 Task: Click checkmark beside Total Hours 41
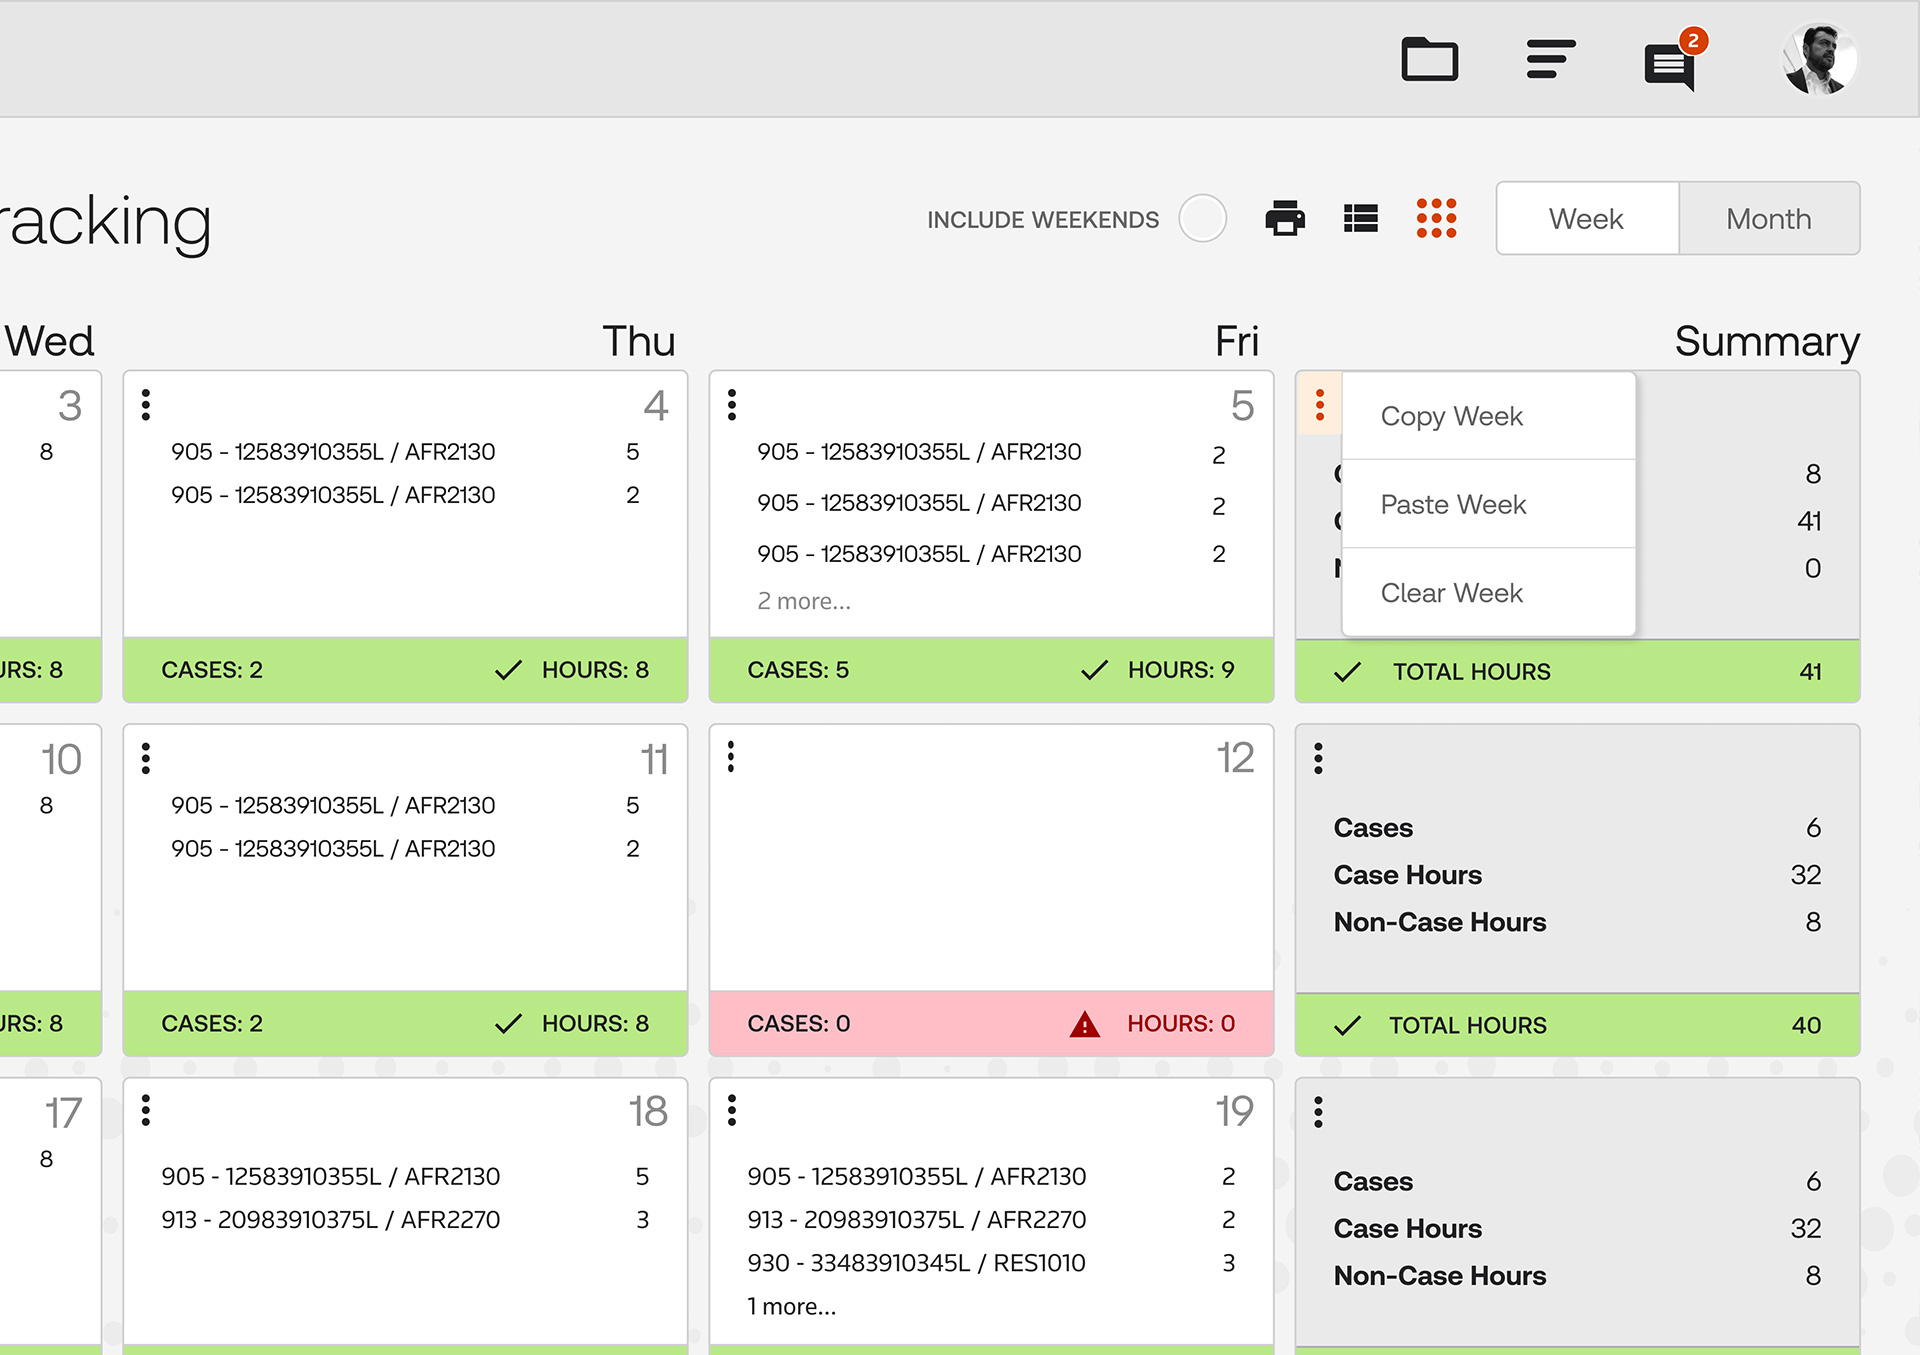pyautogui.click(x=1348, y=672)
